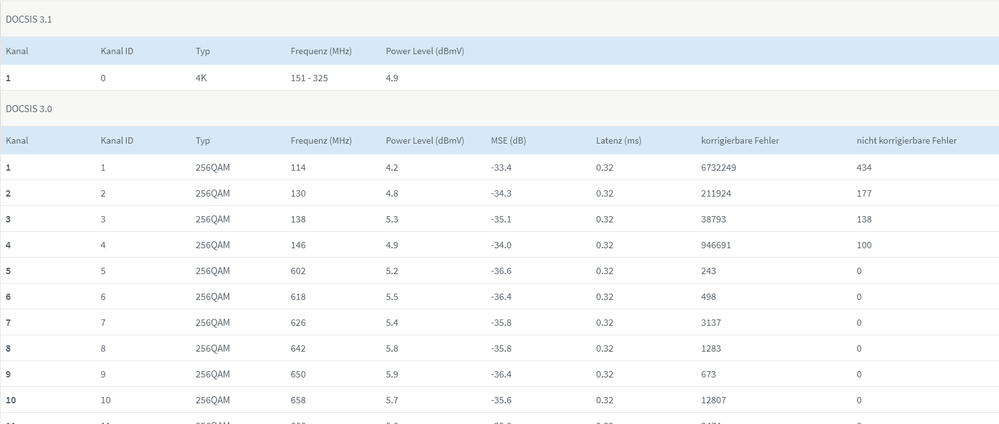The height and width of the screenshot is (424, 999).
Task: Click power level 5.7
Action: point(392,400)
